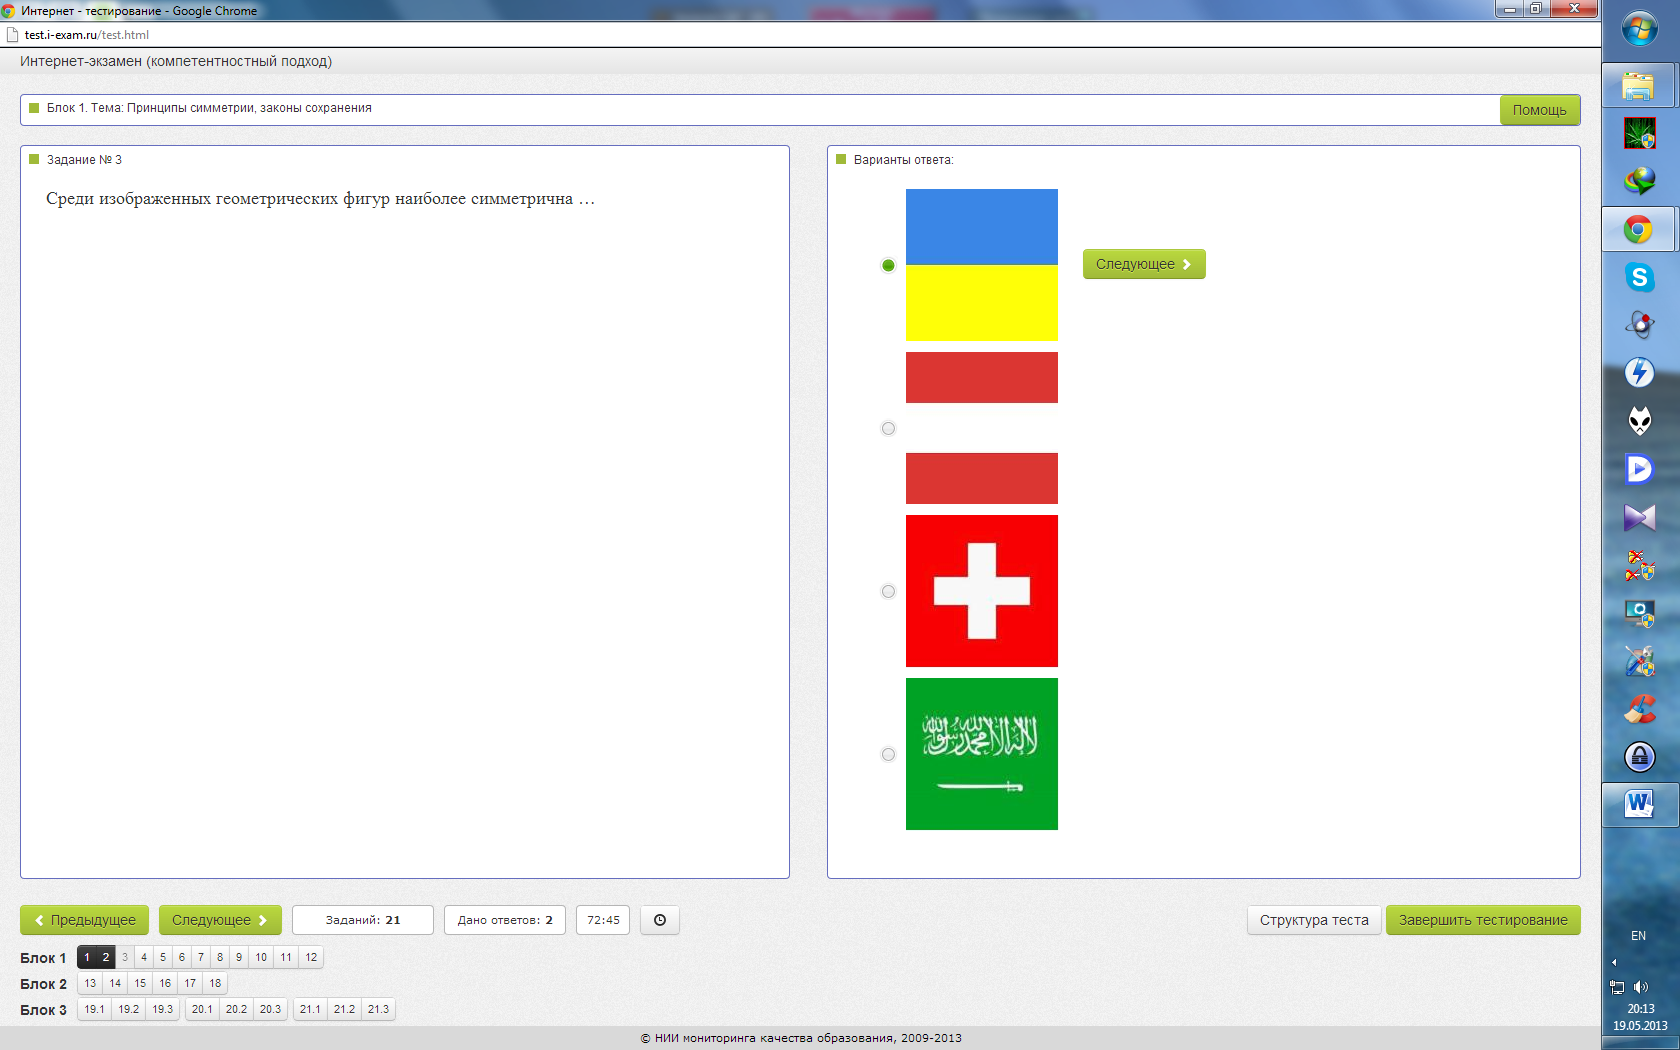This screenshot has width=1680, height=1050.
Task: Open question 8
Action: click(220, 957)
